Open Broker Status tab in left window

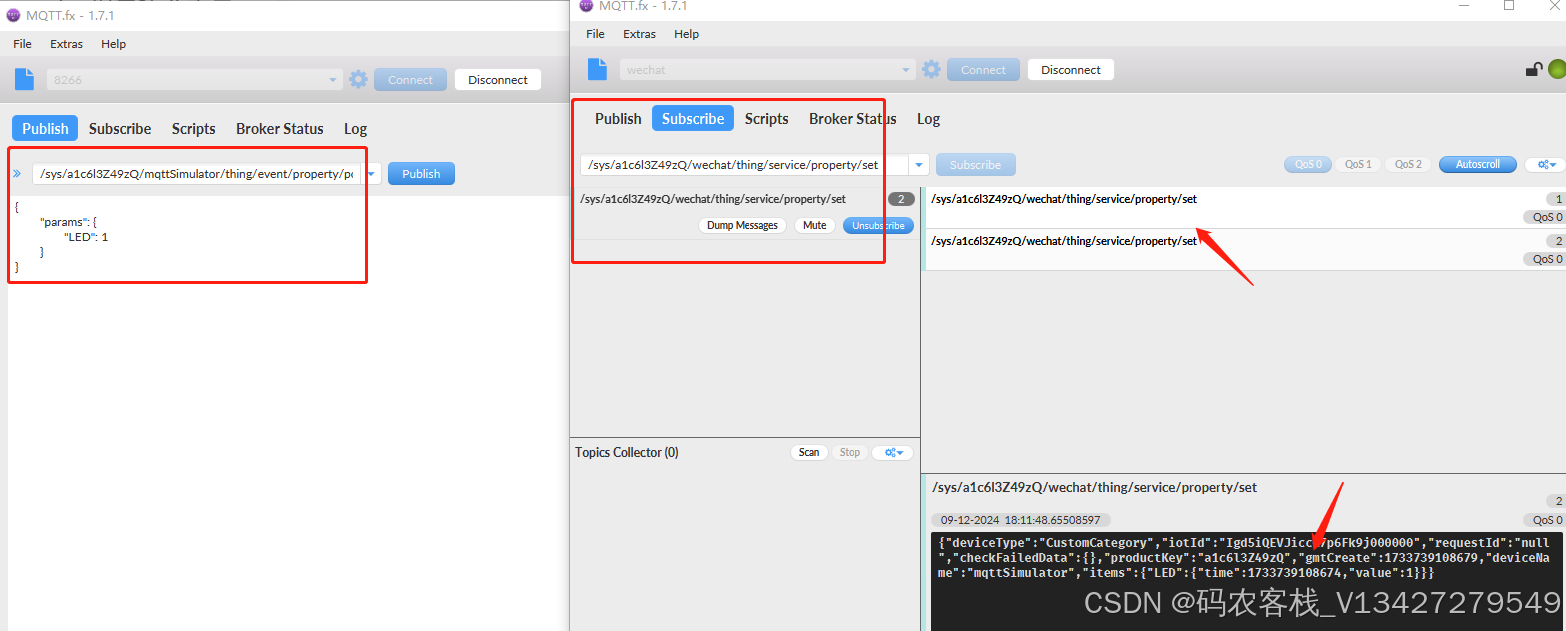point(280,128)
